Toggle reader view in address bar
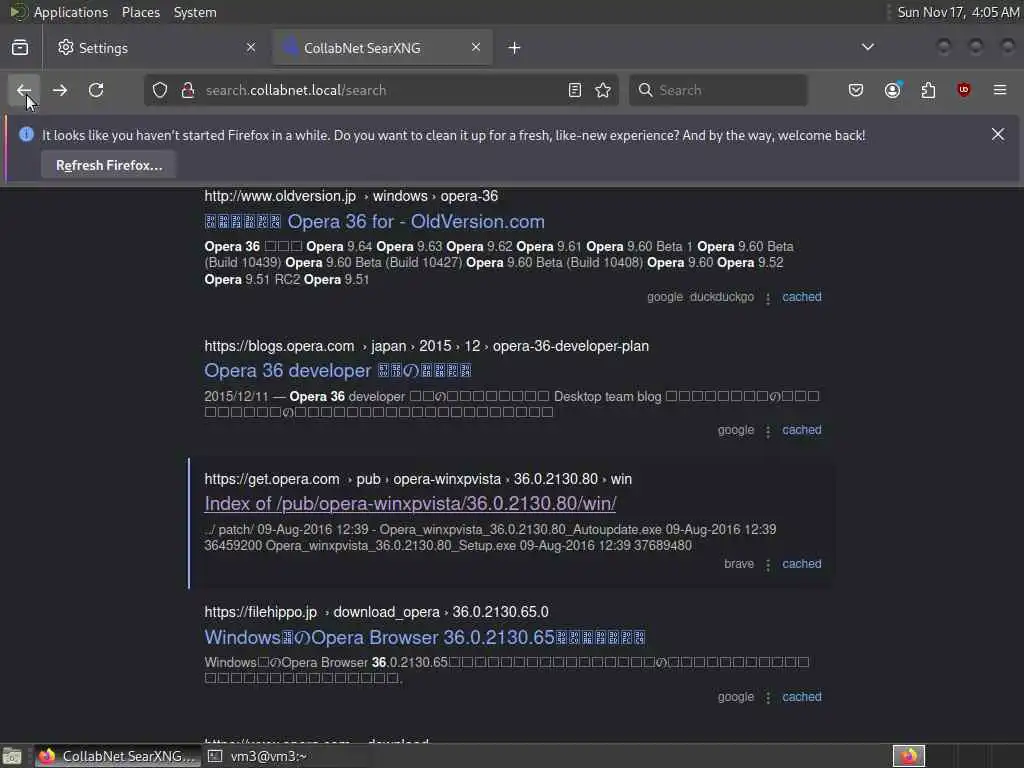The image size is (1024, 768). click(x=575, y=90)
